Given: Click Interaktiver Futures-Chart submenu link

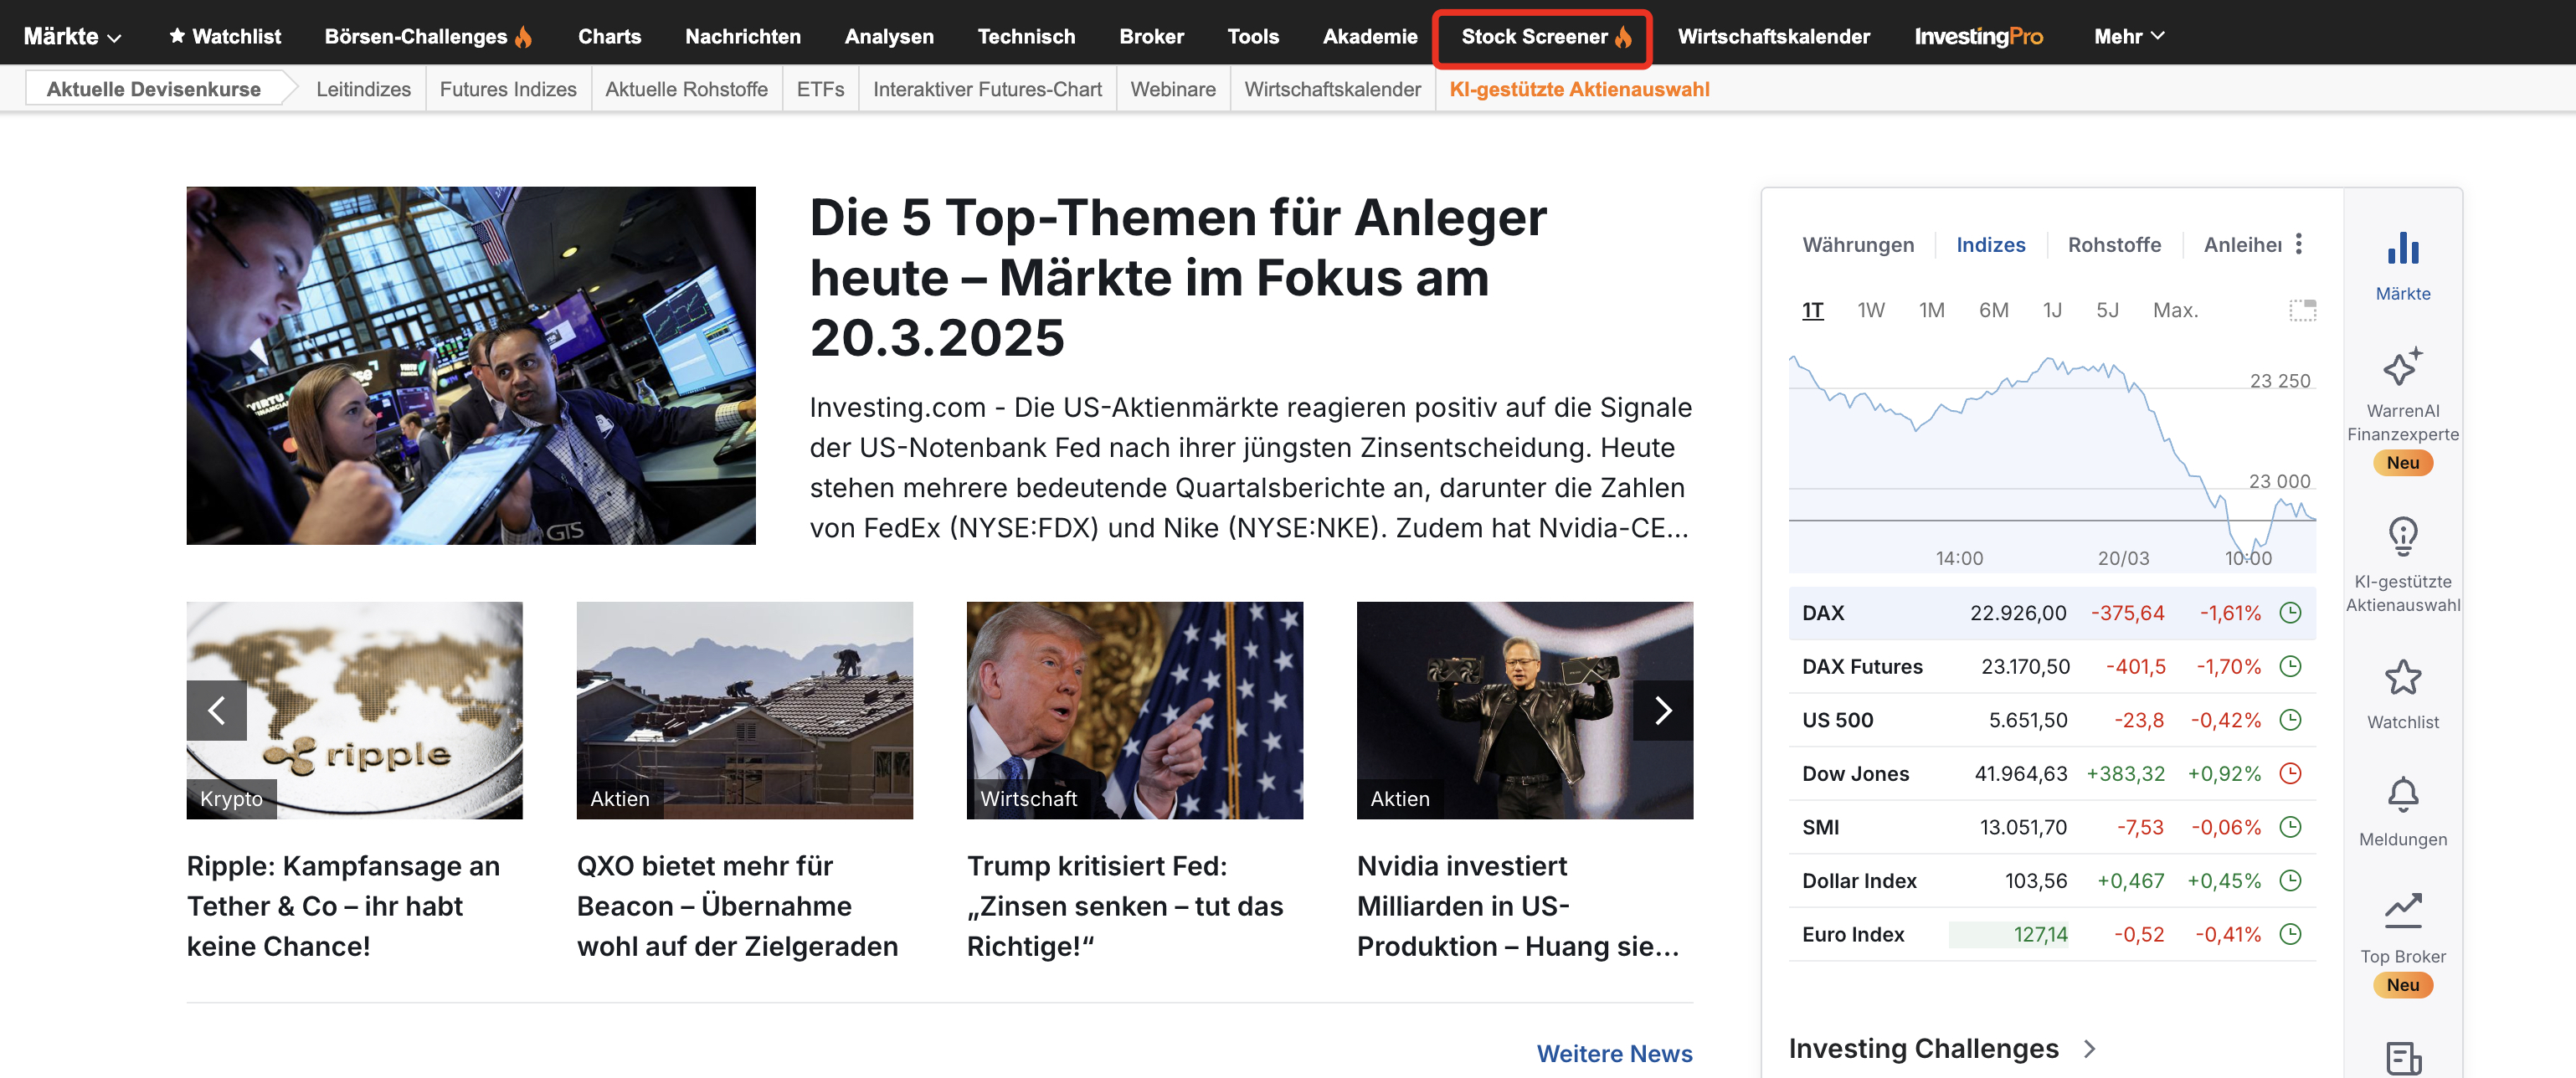Looking at the screenshot, I should pyautogui.click(x=987, y=89).
